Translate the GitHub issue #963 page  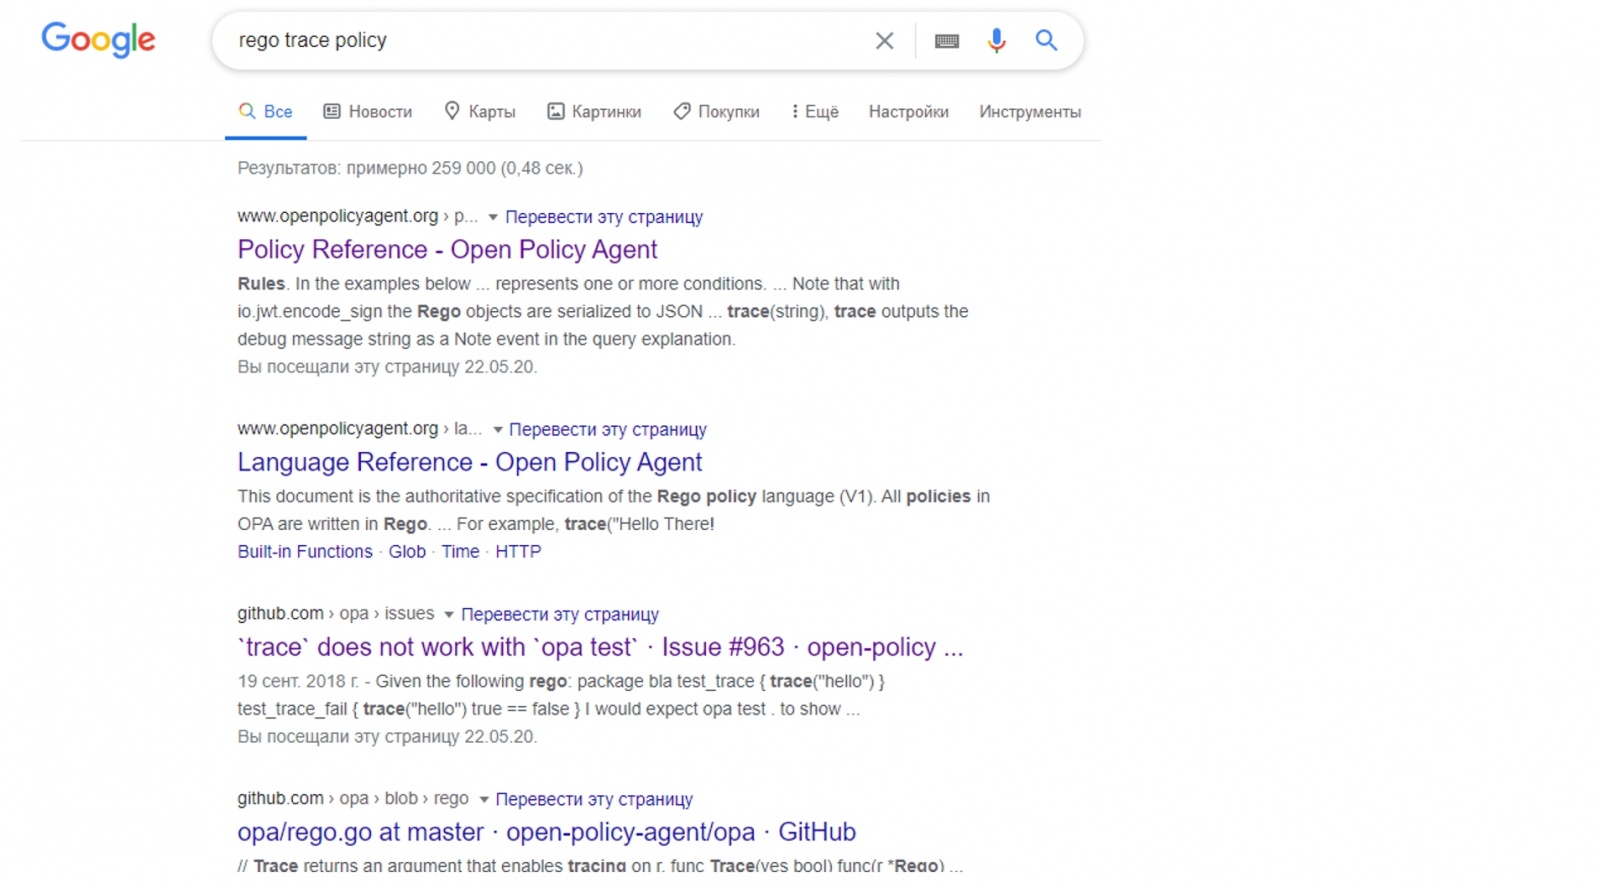point(560,615)
